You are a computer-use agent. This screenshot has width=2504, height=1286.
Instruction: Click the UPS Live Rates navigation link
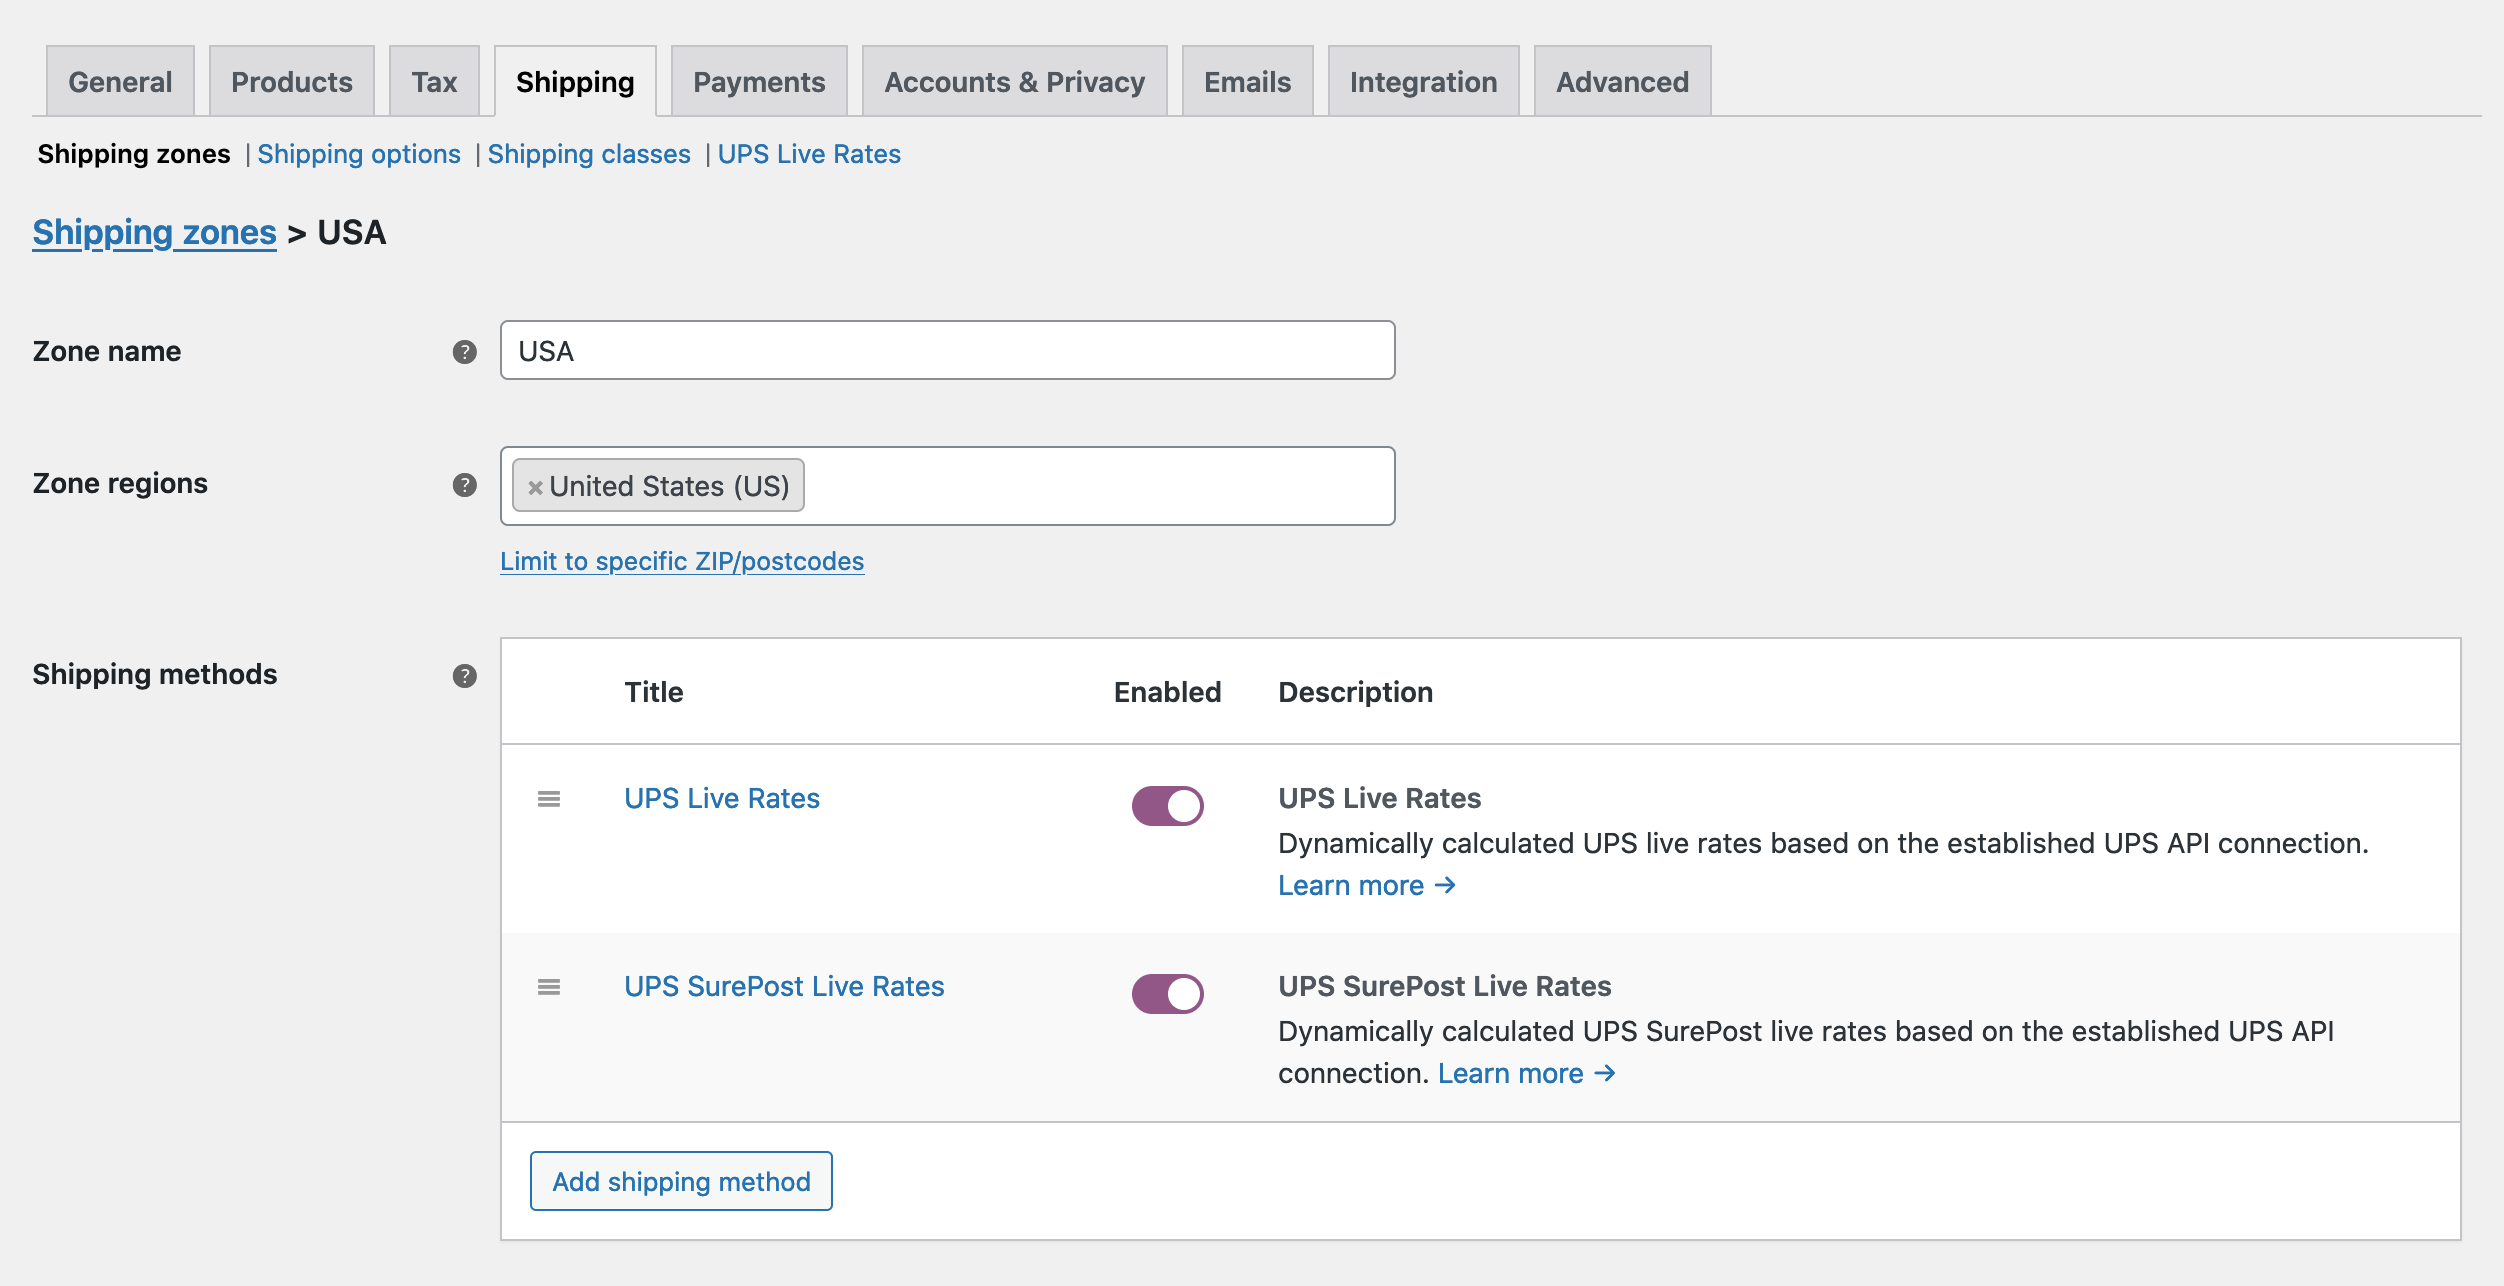click(x=808, y=151)
